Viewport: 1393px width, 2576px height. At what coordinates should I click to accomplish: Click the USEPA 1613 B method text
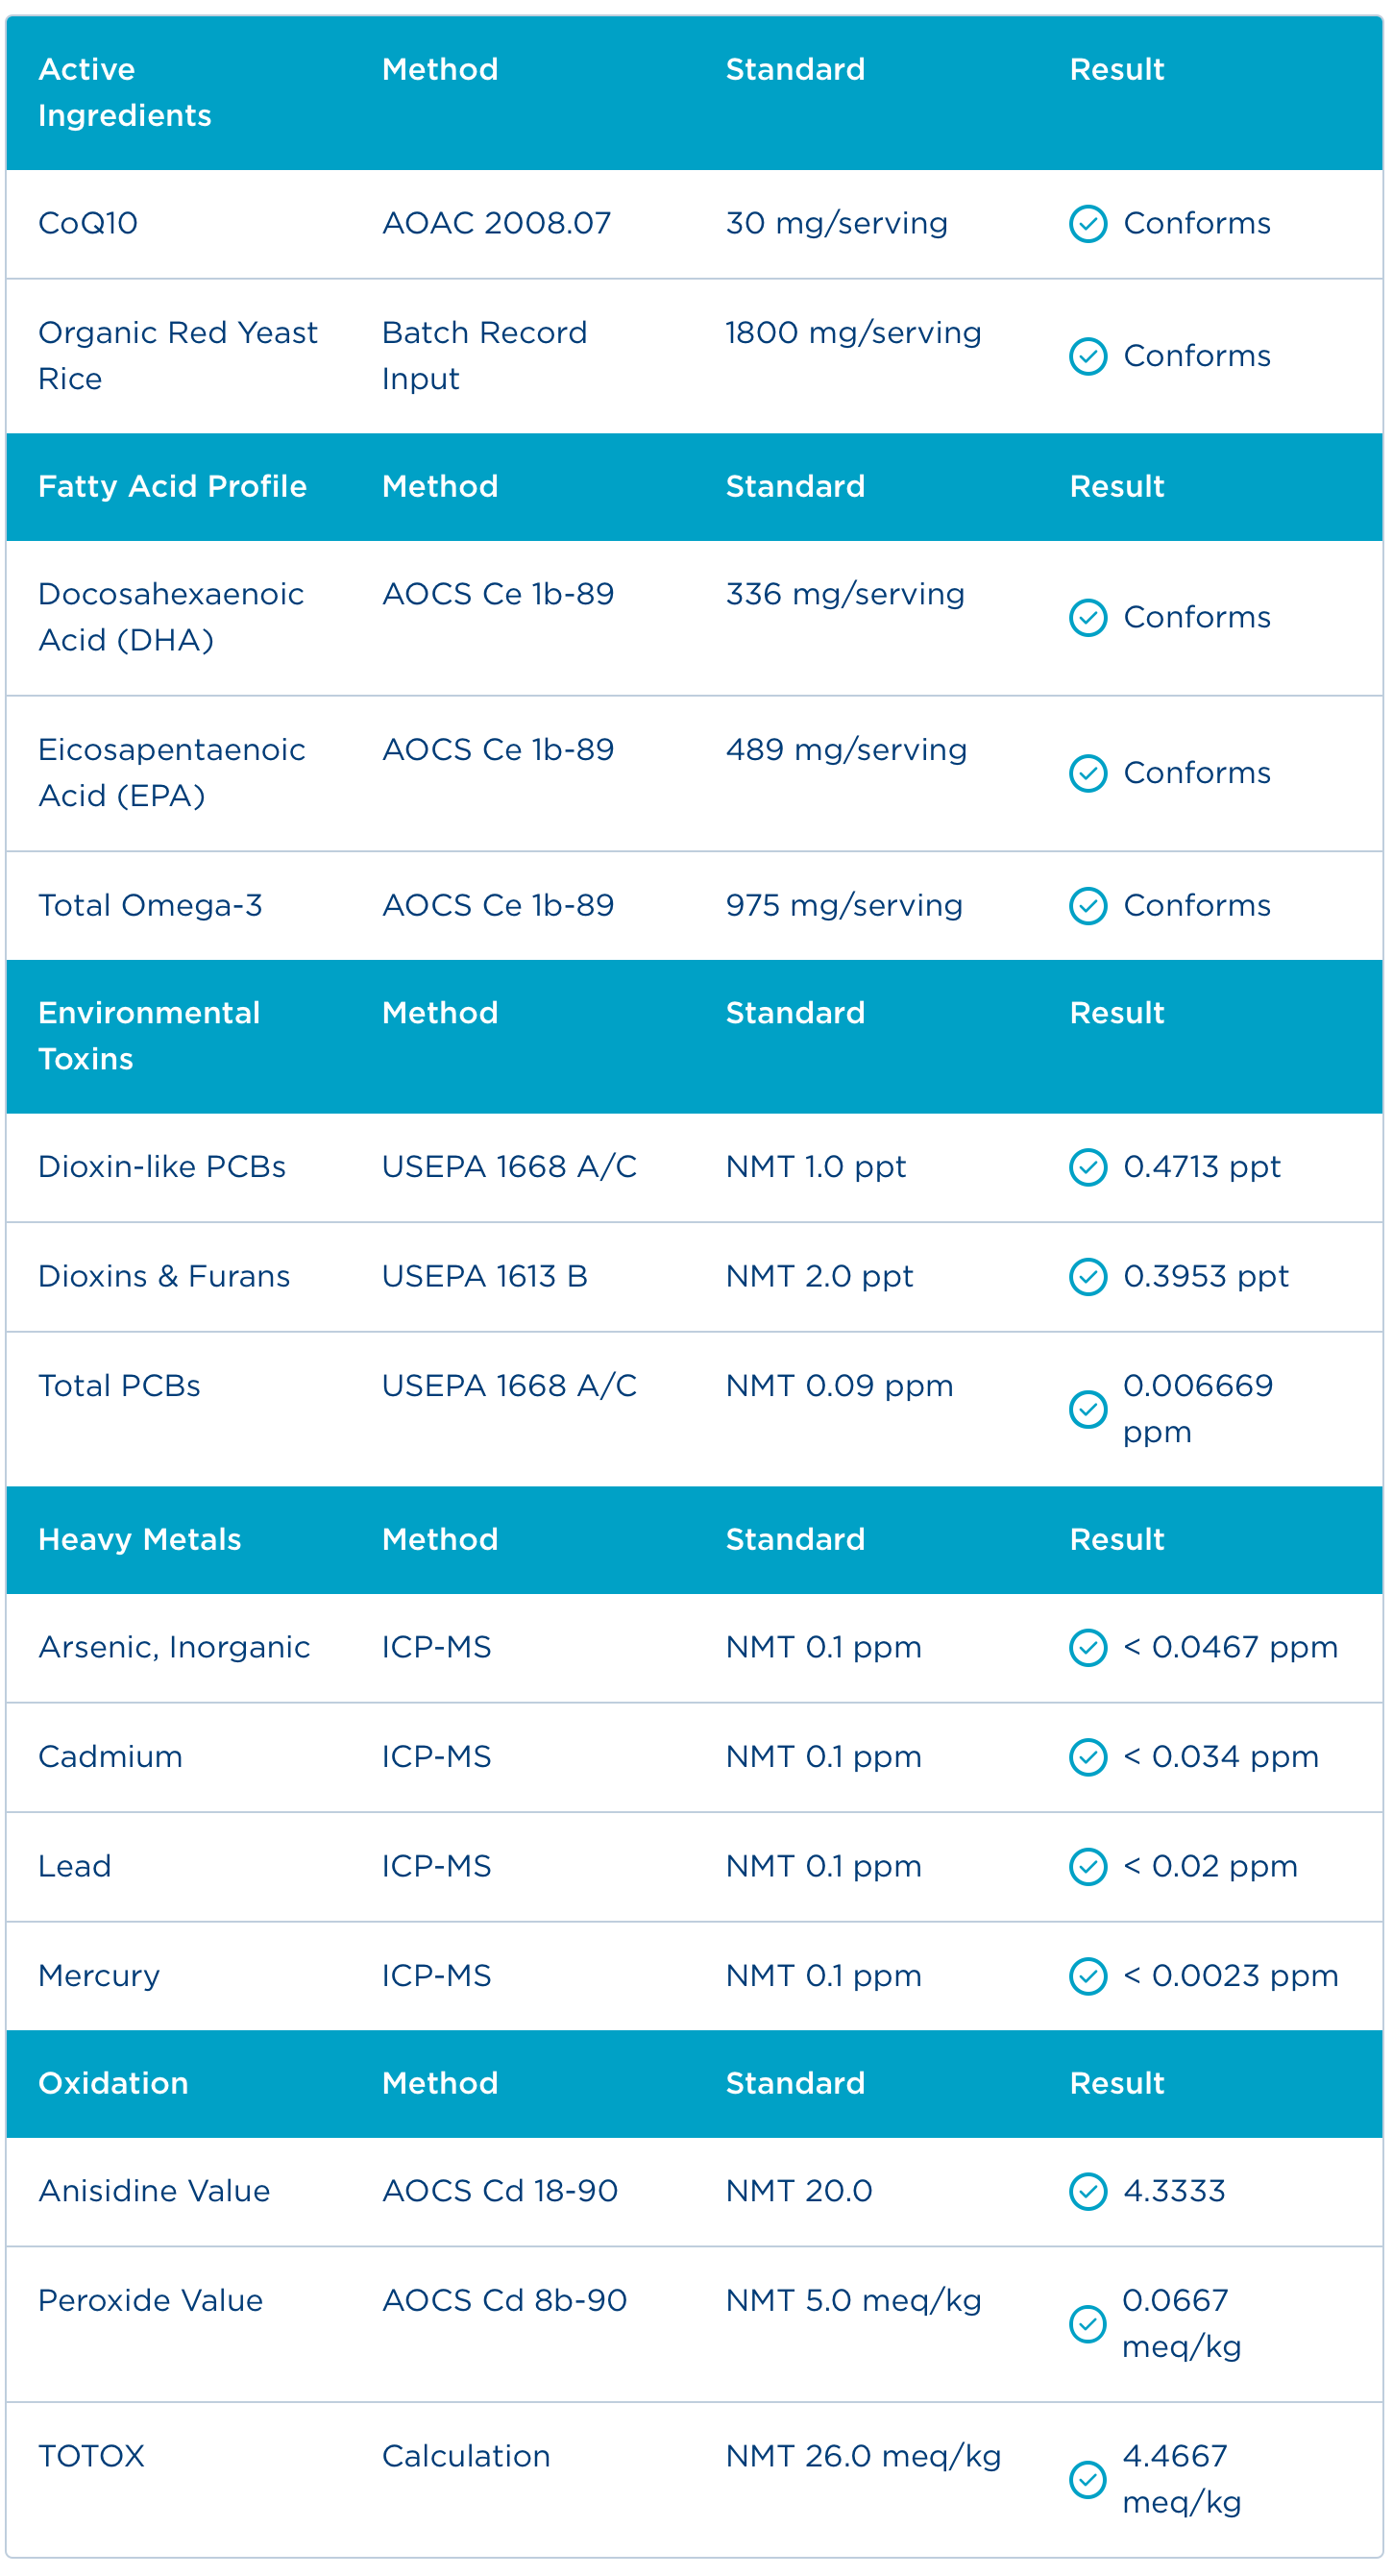point(484,1277)
